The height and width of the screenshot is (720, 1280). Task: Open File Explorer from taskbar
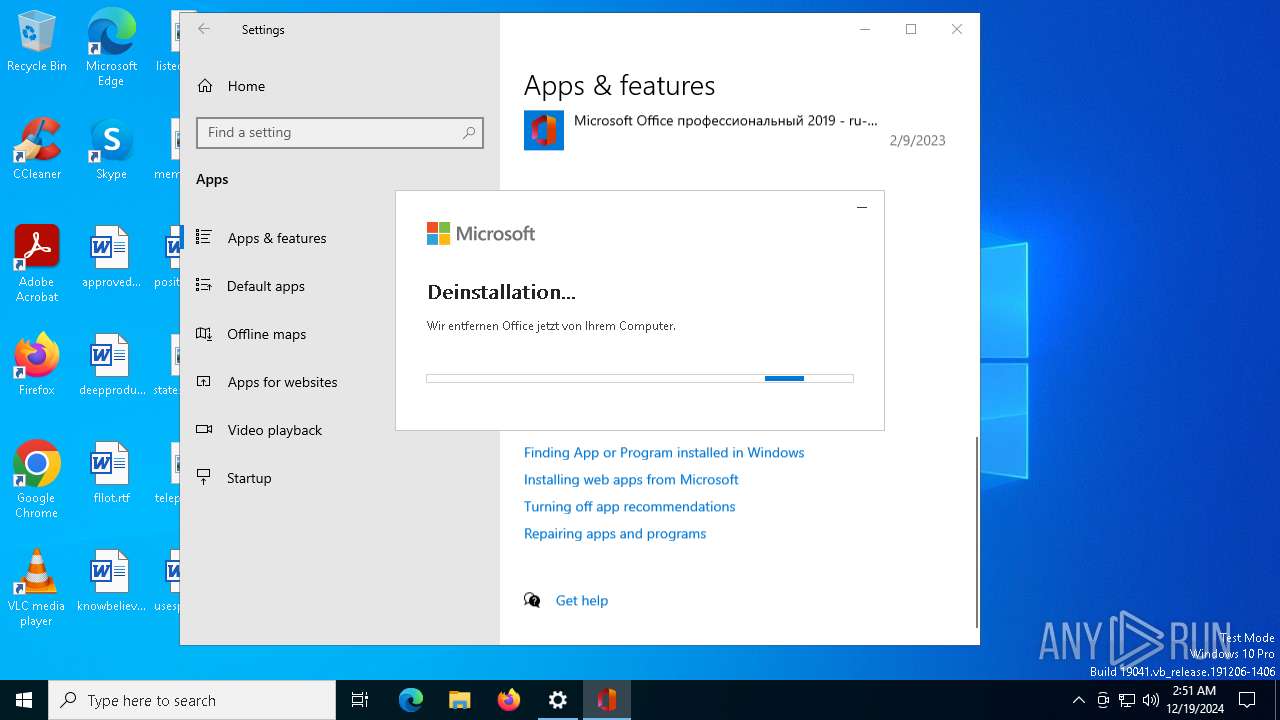[x=460, y=700]
